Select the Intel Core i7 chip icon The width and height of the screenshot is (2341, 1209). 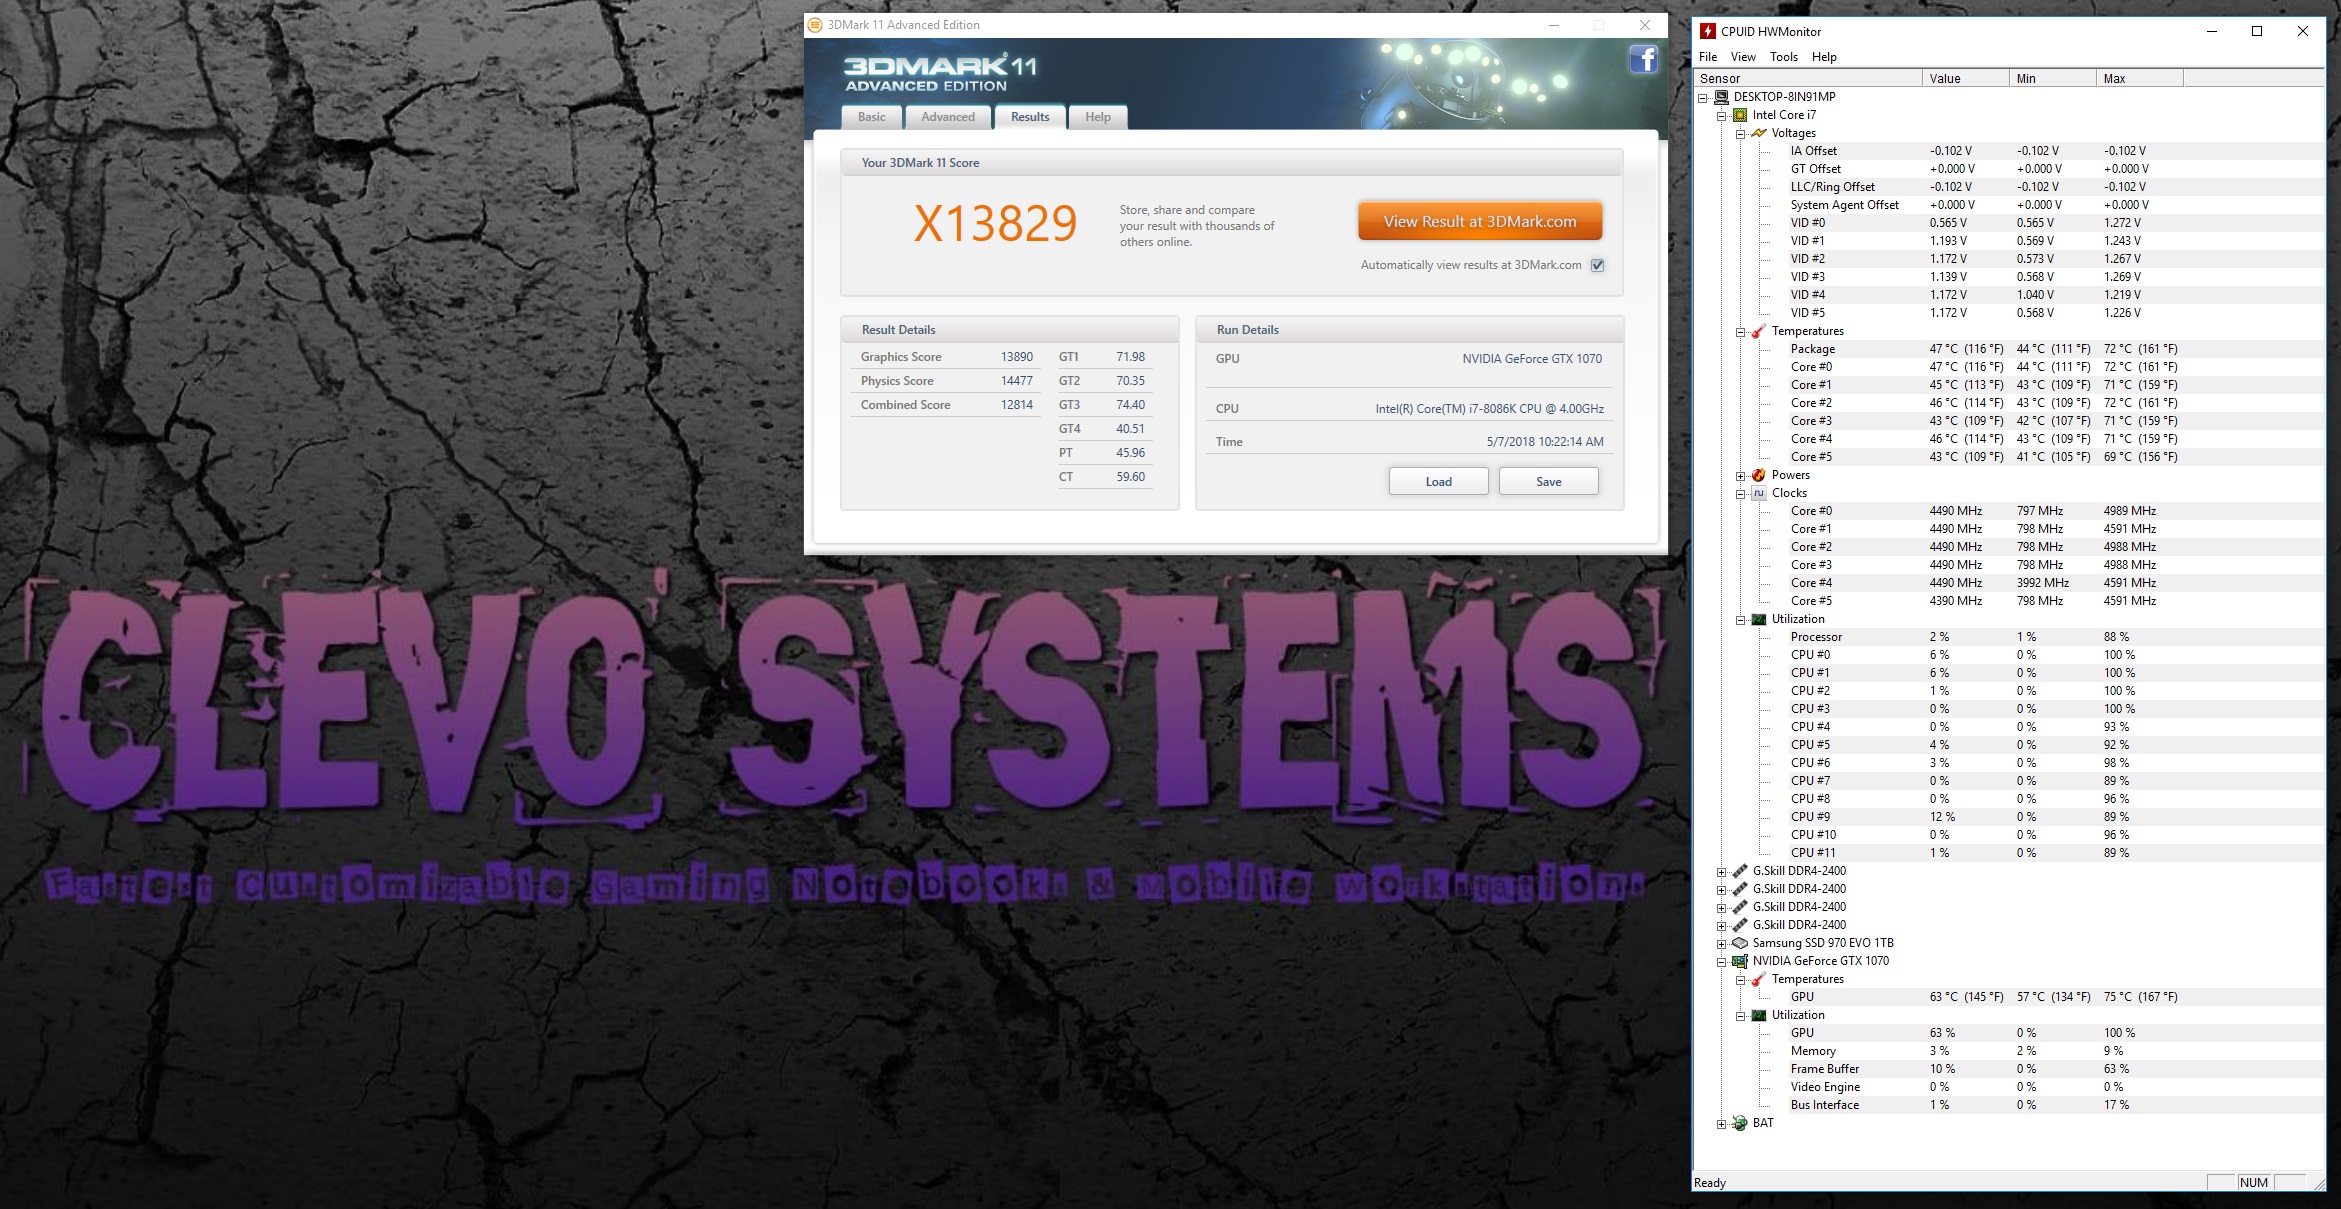pos(1740,115)
